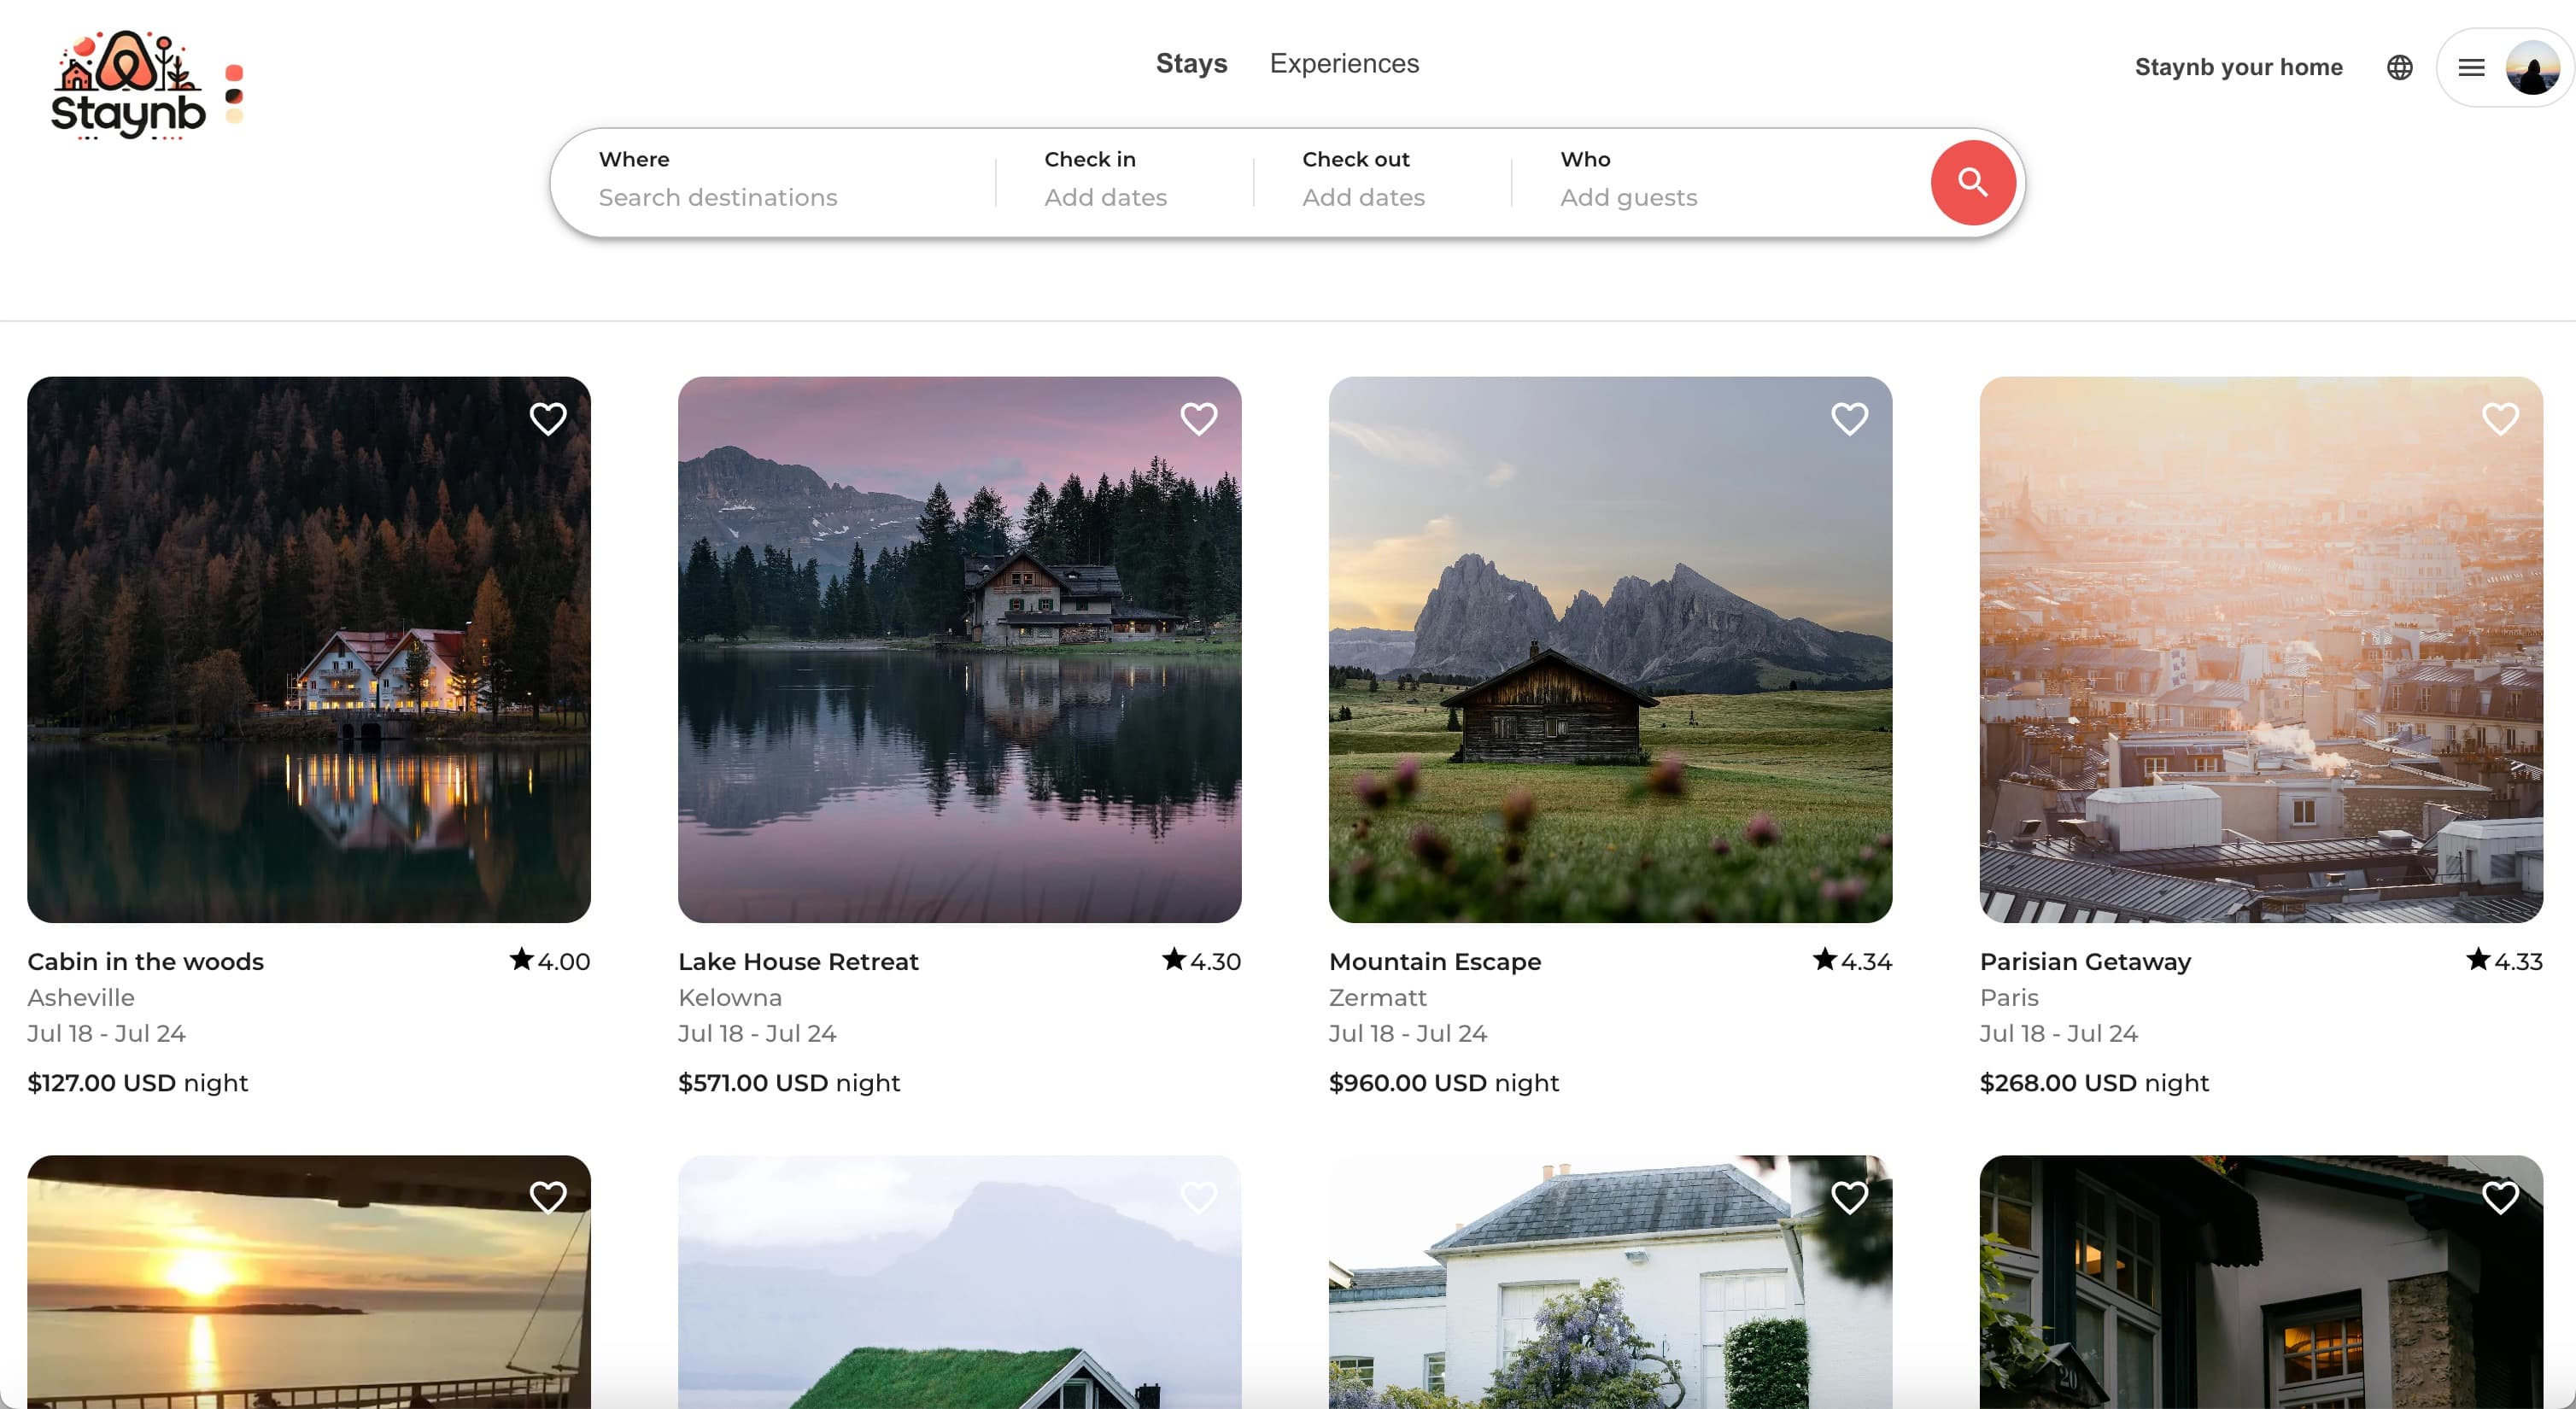Open the Mountain Escape listing title
The height and width of the screenshot is (1409, 2576).
click(1434, 961)
